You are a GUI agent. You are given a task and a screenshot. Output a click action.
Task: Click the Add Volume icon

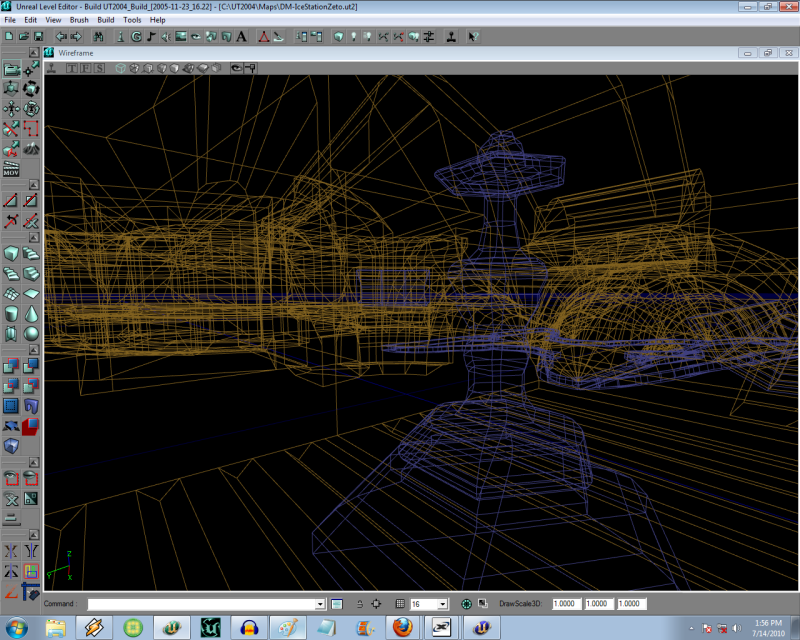tap(11, 446)
